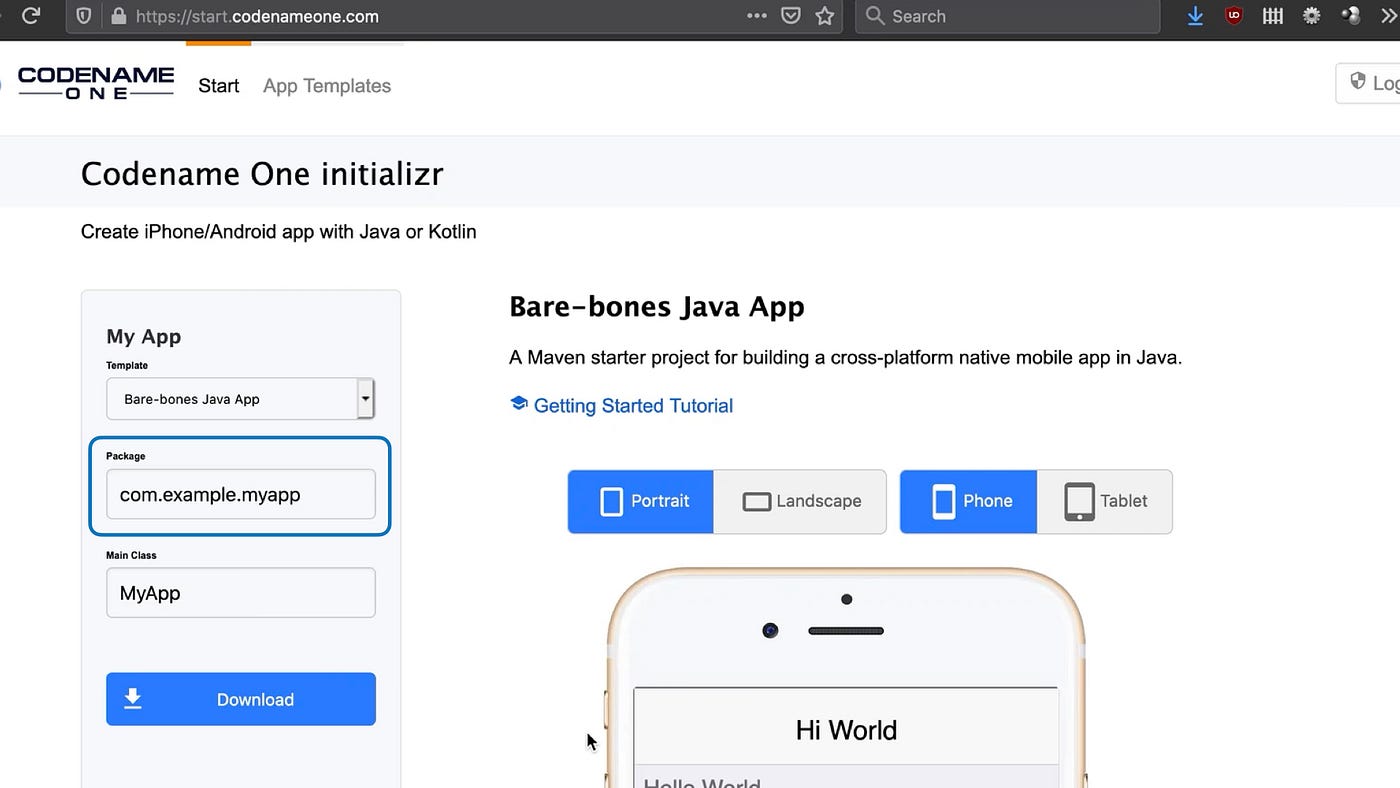Open the Template dropdown
This screenshot has height=788, width=1400.
[240, 398]
